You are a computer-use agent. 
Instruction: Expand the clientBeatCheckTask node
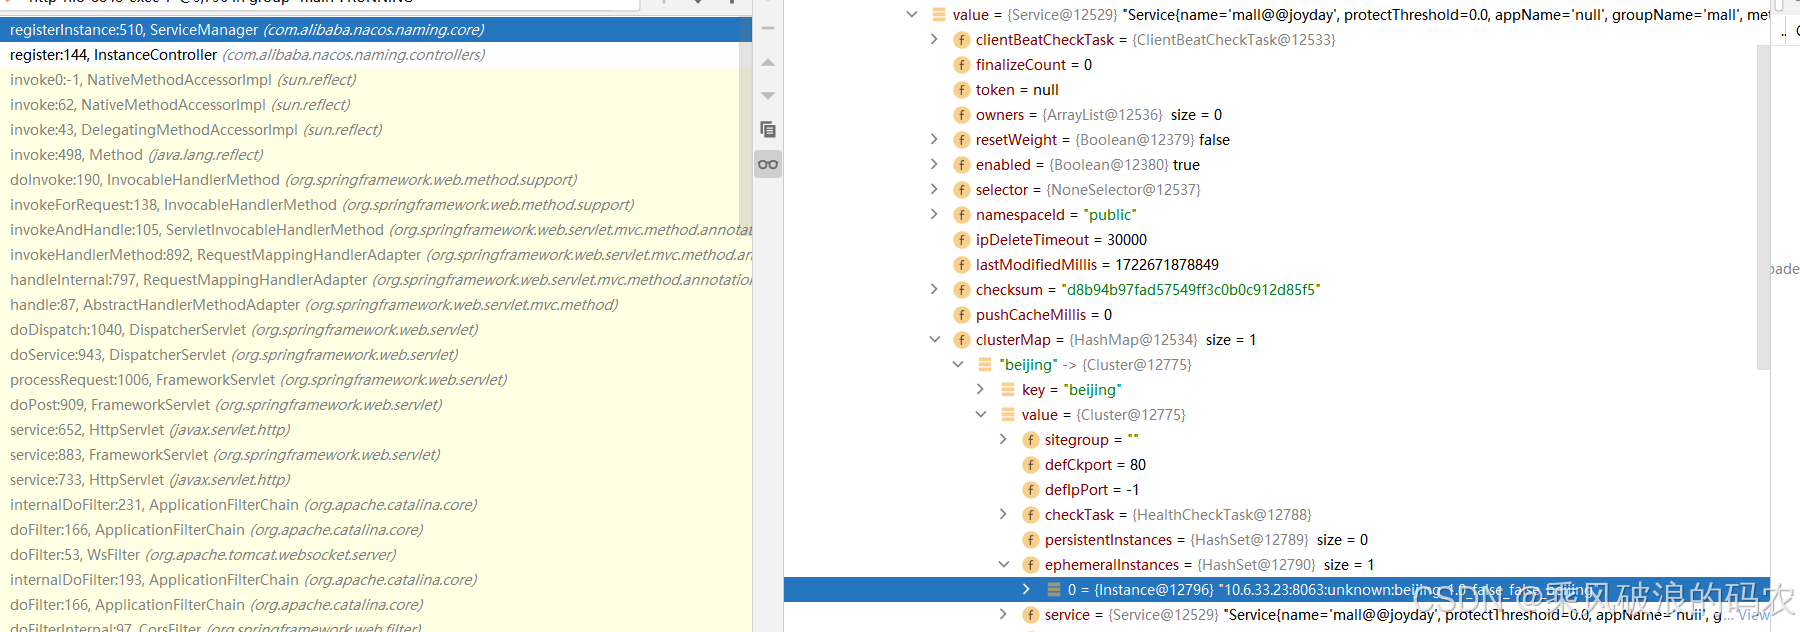(934, 40)
